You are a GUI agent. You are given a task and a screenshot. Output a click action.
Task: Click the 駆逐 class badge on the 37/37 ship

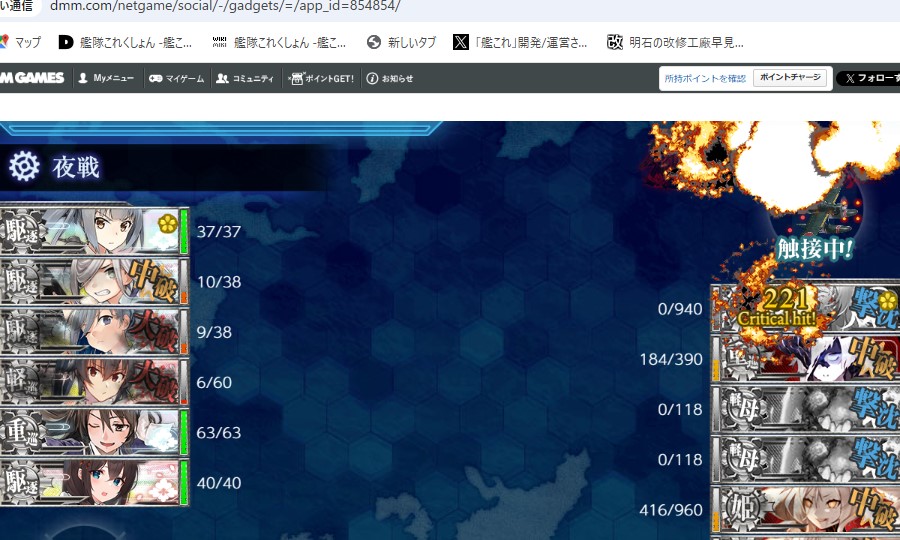coord(22,231)
